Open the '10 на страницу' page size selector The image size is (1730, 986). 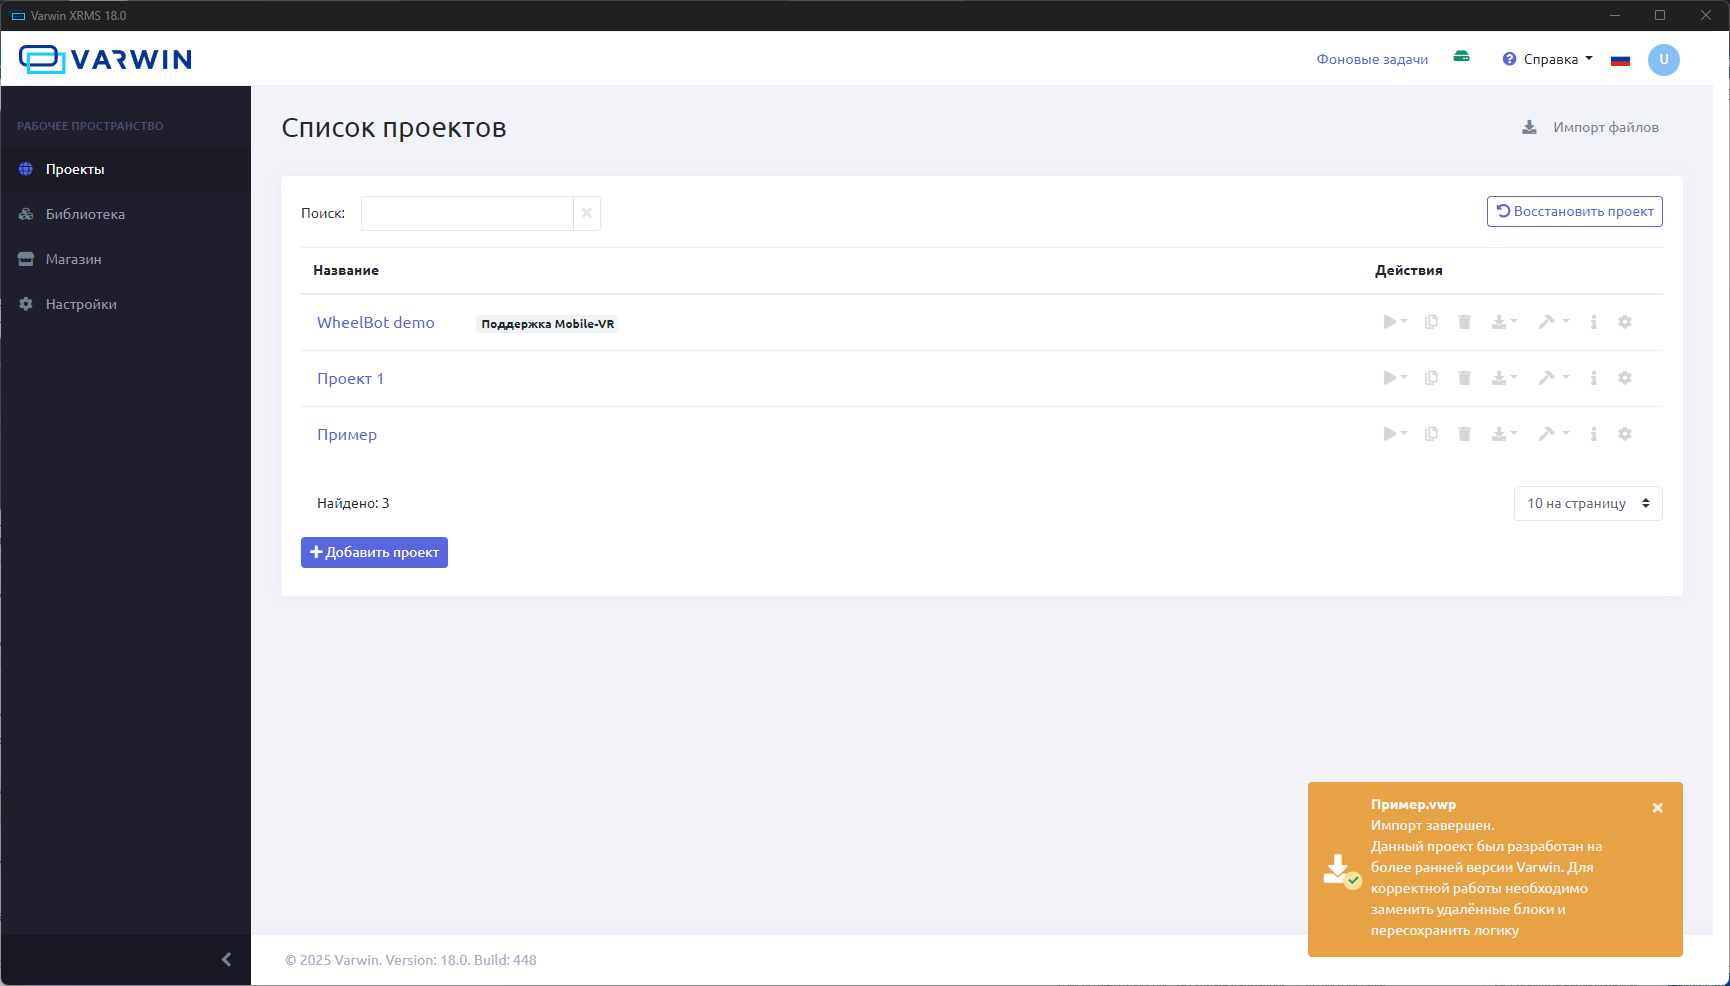[x=1587, y=504]
